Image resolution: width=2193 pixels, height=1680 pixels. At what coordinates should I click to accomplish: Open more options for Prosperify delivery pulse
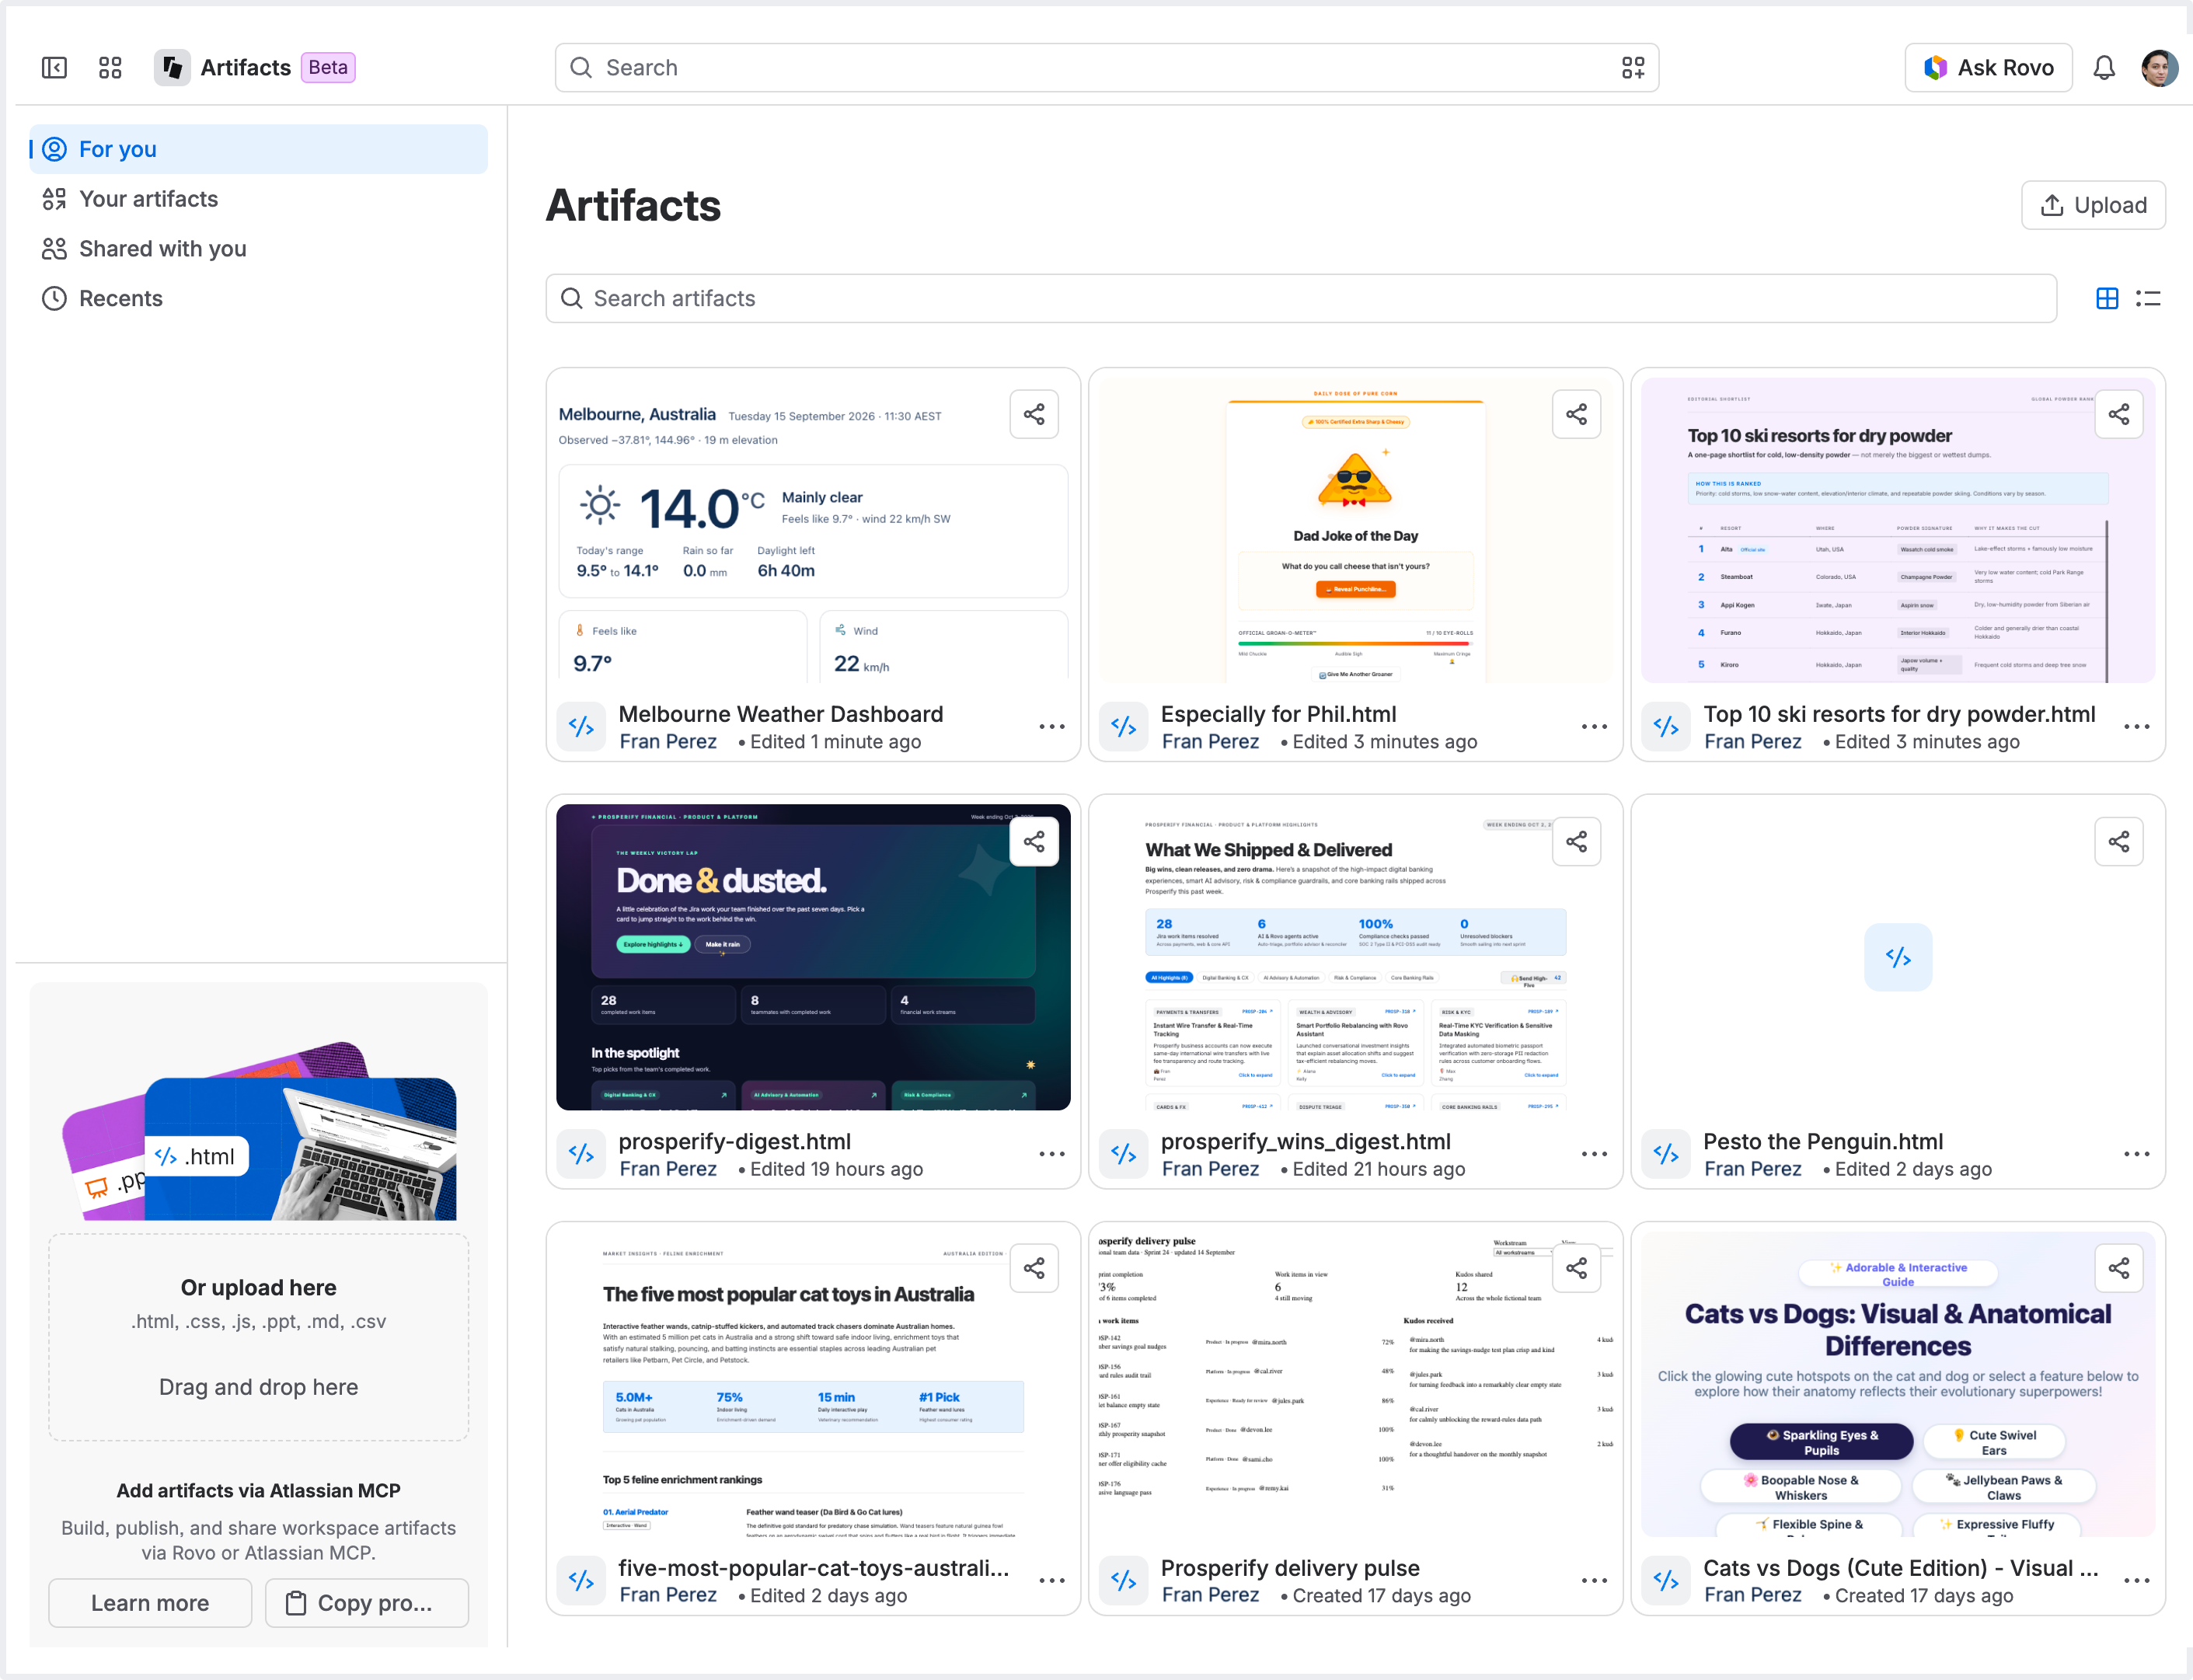[x=1593, y=1581]
